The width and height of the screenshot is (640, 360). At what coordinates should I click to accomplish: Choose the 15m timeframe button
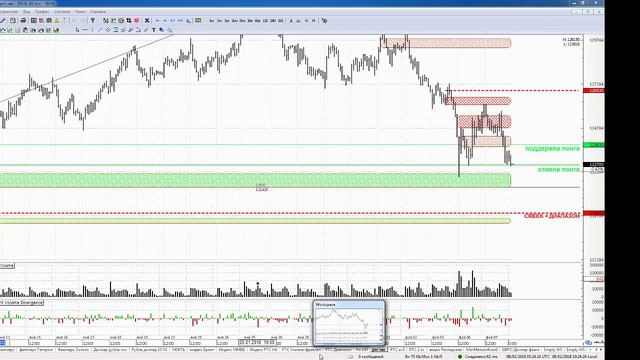click(242, 20)
